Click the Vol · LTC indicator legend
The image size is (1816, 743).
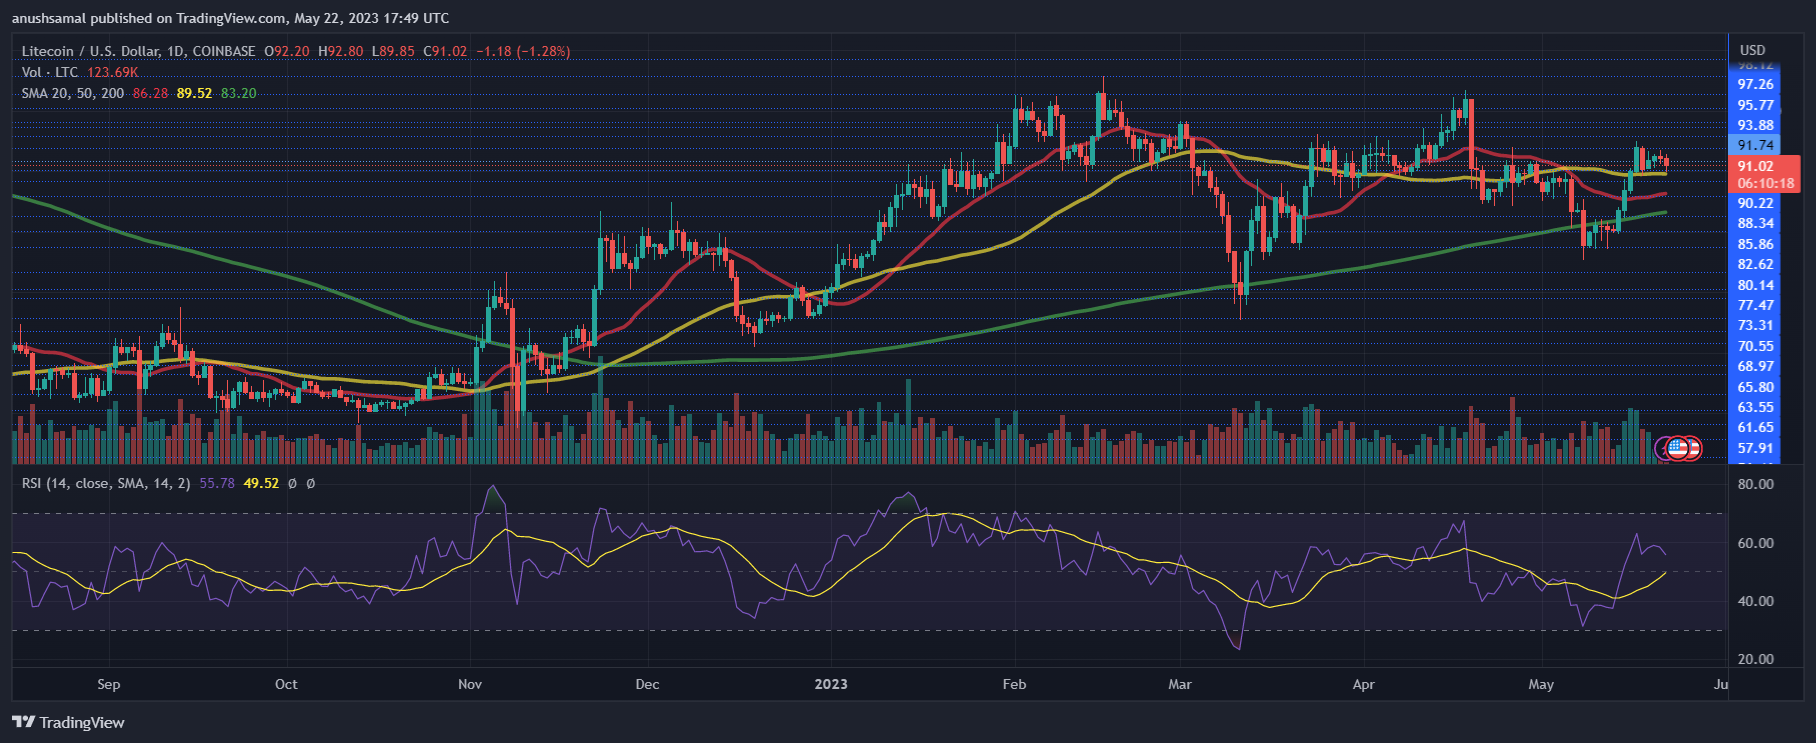pyautogui.click(x=50, y=72)
